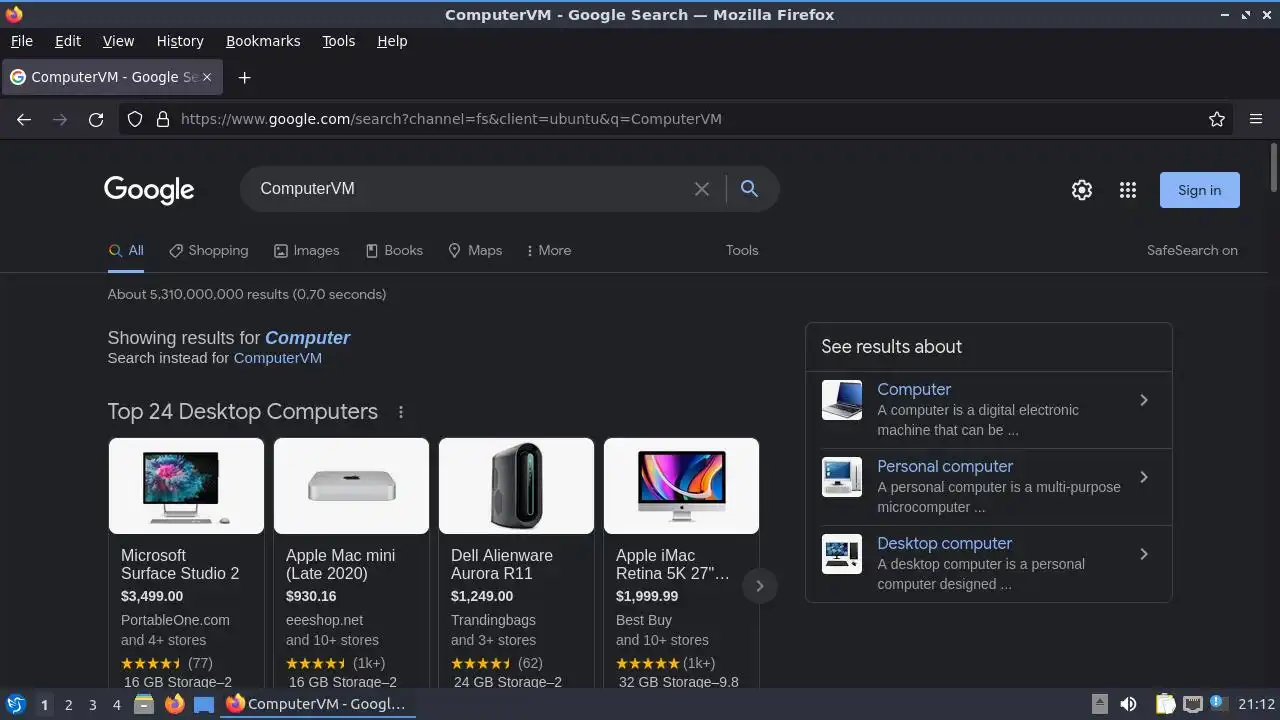Expand the Computer result chevron

pyautogui.click(x=1144, y=400)
